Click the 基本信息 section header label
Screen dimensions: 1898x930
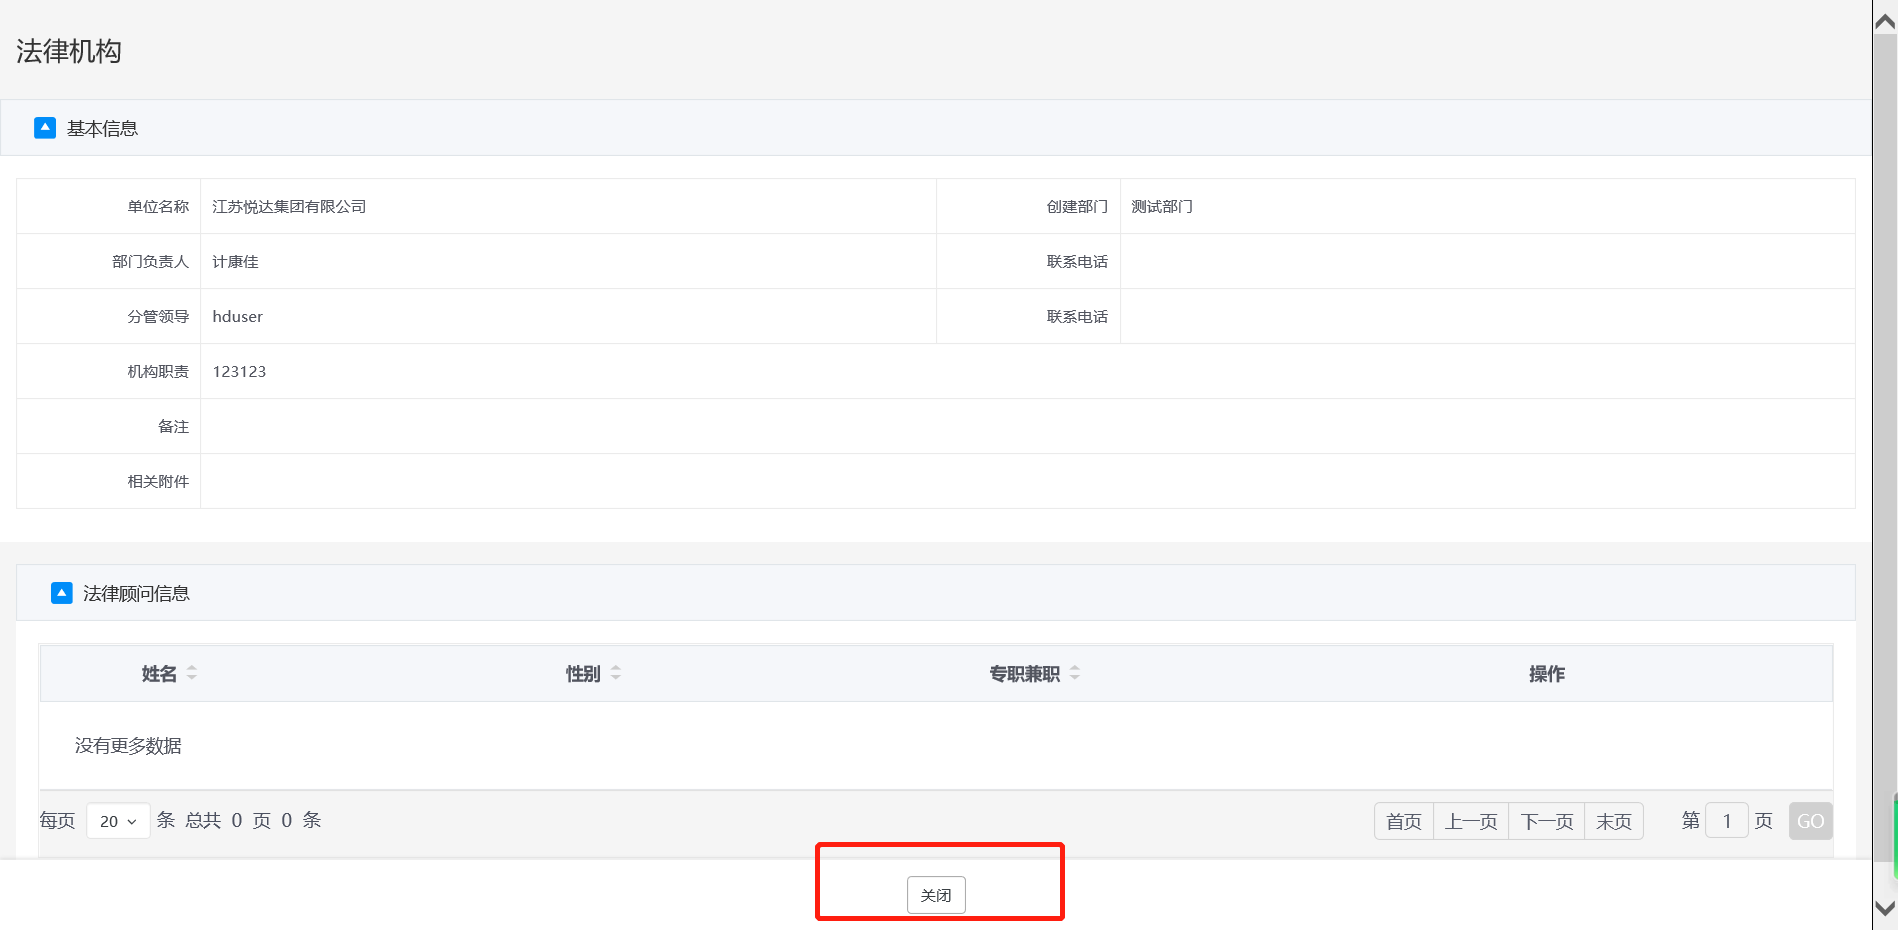[x=102, y=129]
